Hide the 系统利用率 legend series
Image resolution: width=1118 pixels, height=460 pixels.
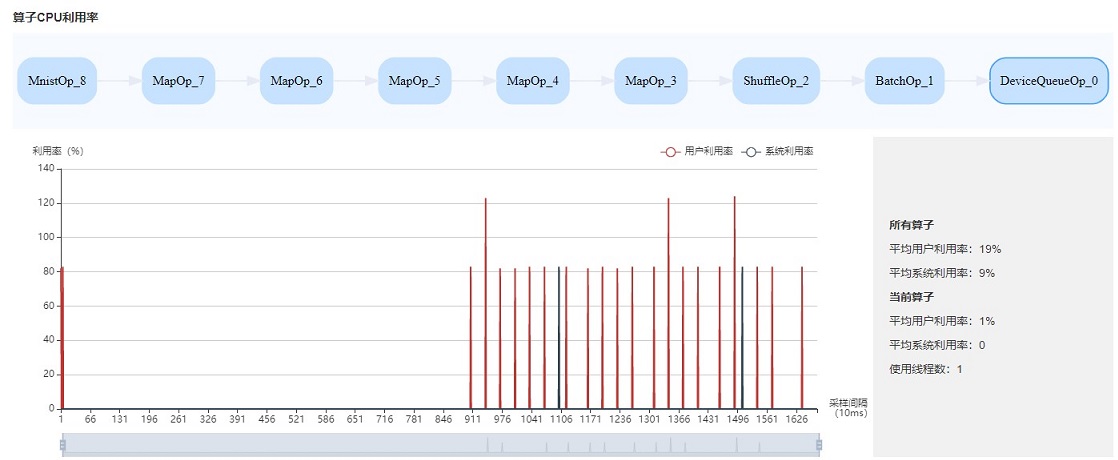point(778,152)
